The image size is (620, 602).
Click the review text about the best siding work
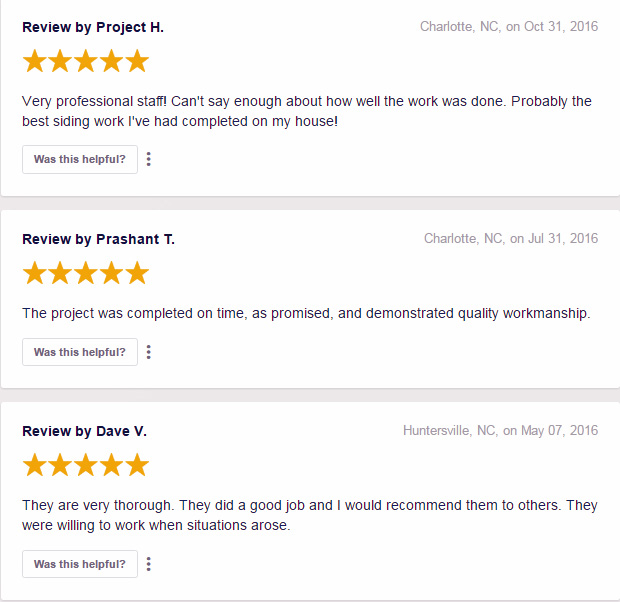coord(307,111)
